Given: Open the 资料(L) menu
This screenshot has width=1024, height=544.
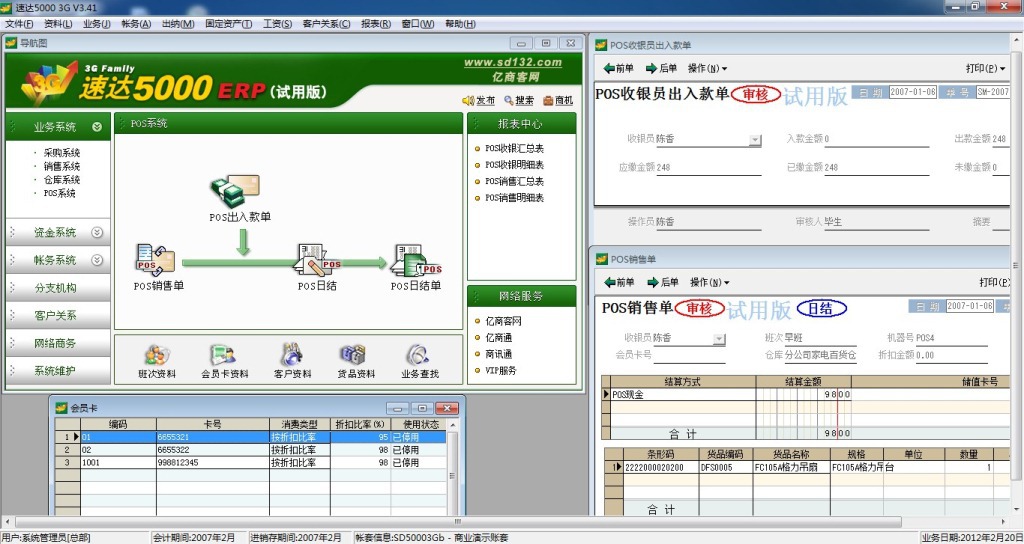Looking at the screenshot, I should pyautogui.click(x=57, y=24).
